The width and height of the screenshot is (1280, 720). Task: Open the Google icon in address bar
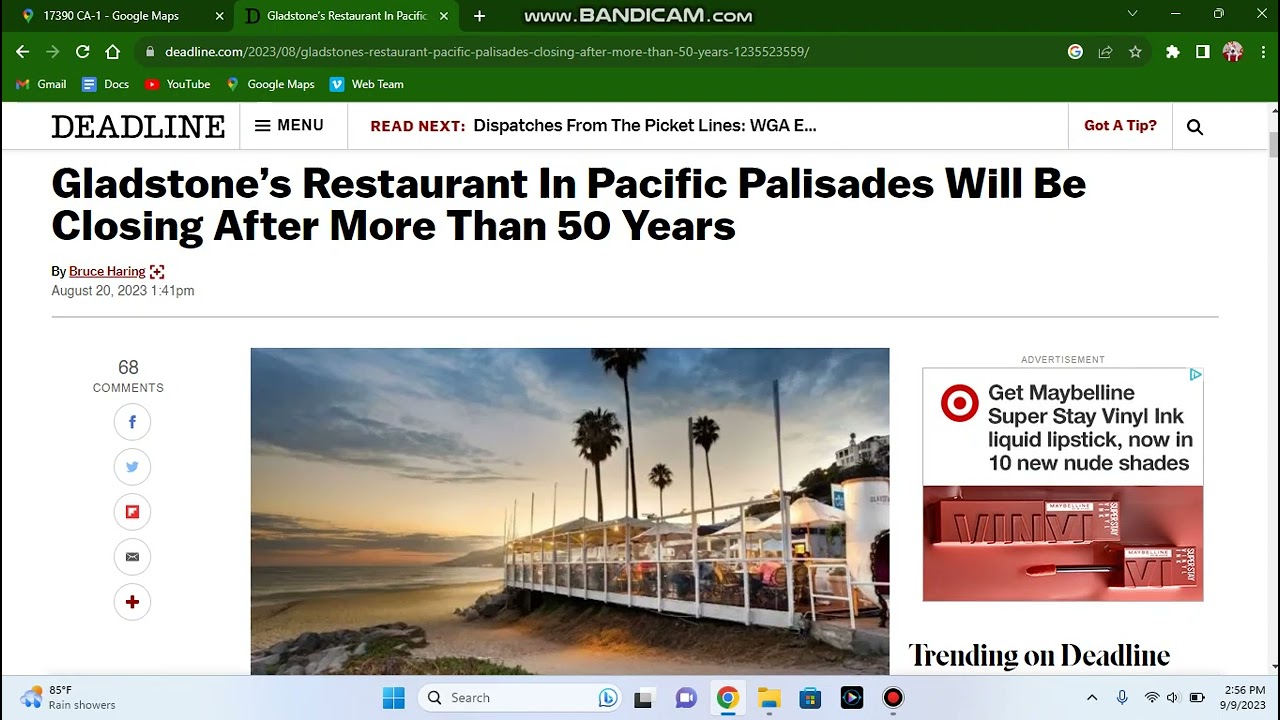coord(1075,52)
